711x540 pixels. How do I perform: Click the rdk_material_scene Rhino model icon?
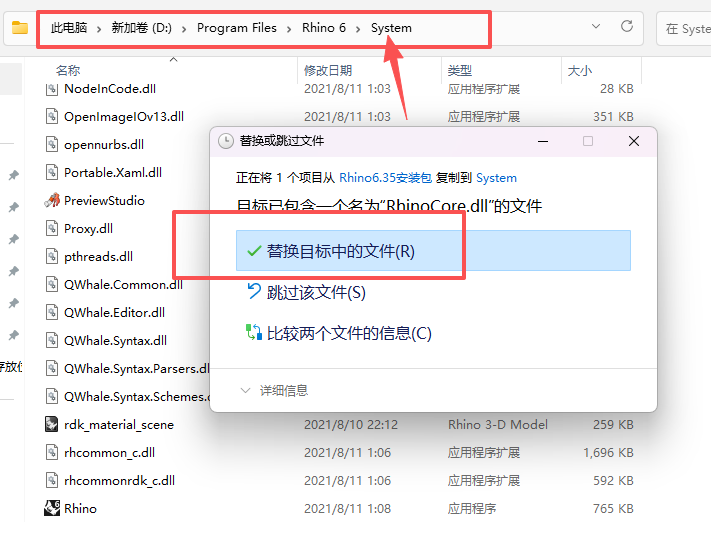(52, 424)
